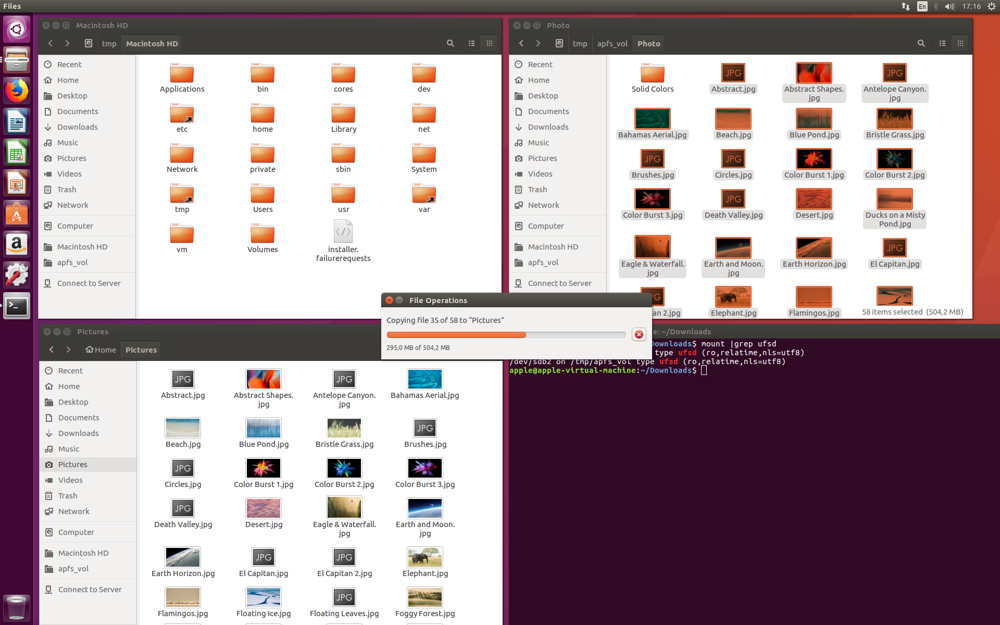Click the volume icon in the top panel
The width and height of the screenshot is (1000, 625).
948,6
